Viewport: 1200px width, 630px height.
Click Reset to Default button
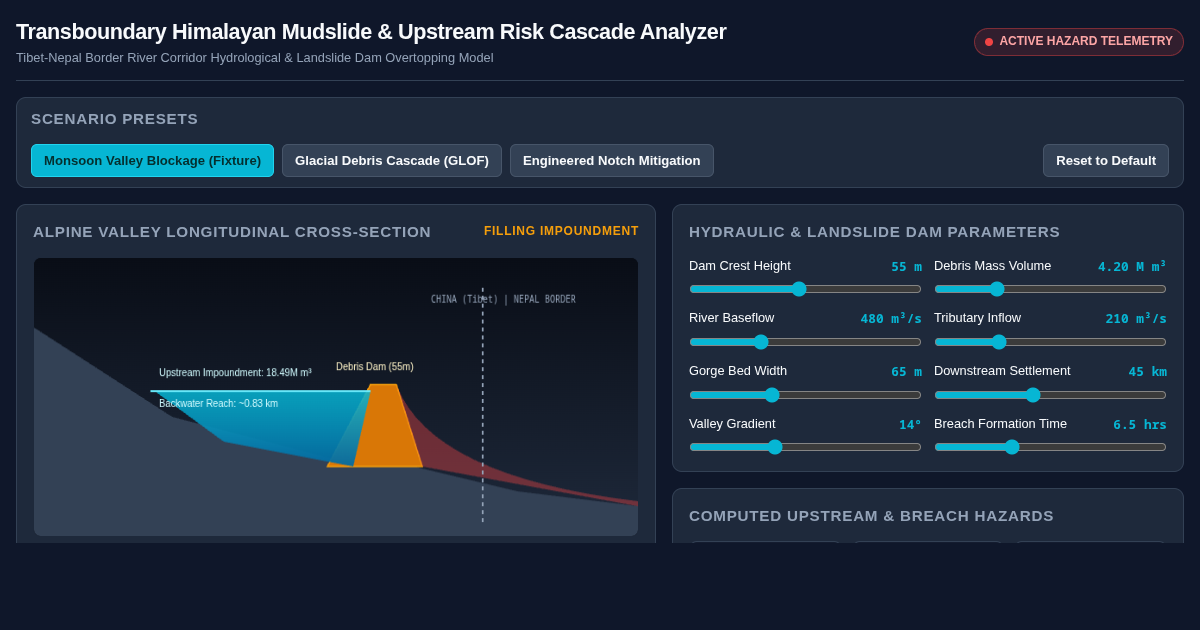pos(1106,160)
